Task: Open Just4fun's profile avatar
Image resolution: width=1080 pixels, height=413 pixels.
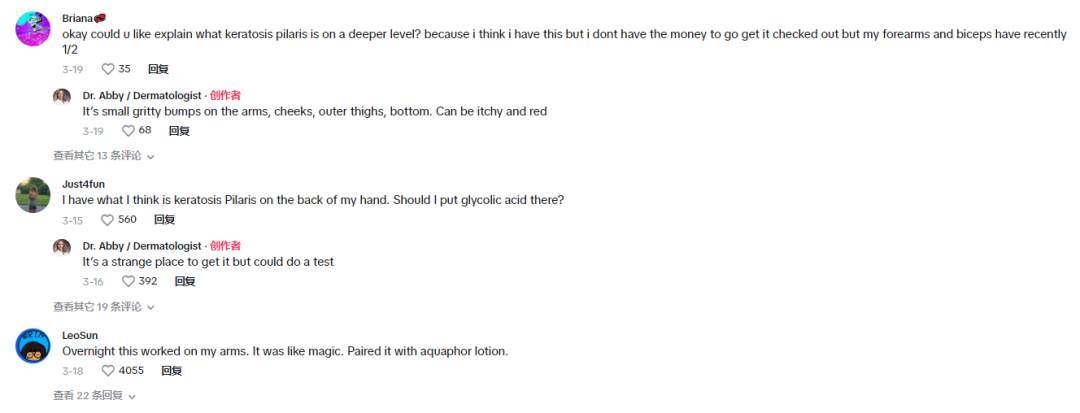Action: 33,195
